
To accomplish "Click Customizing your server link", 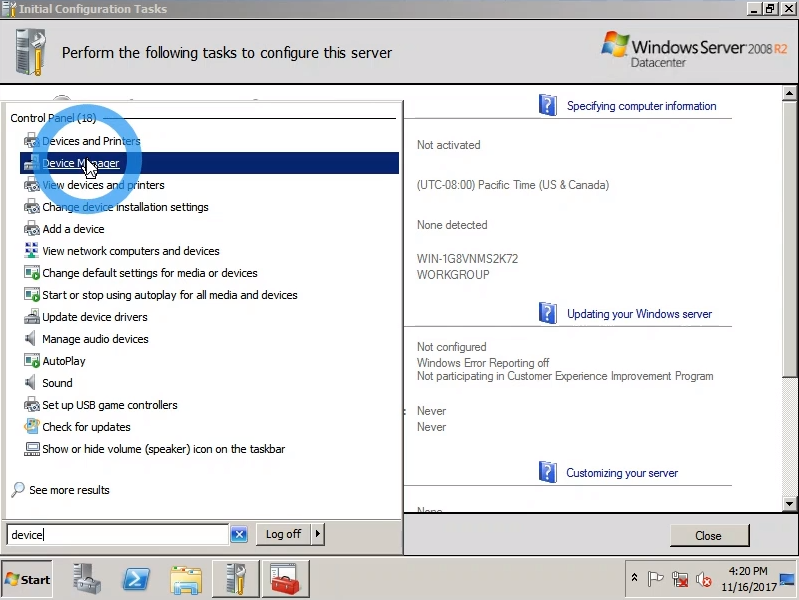I will pyautogui.click(x=622, y=473).
